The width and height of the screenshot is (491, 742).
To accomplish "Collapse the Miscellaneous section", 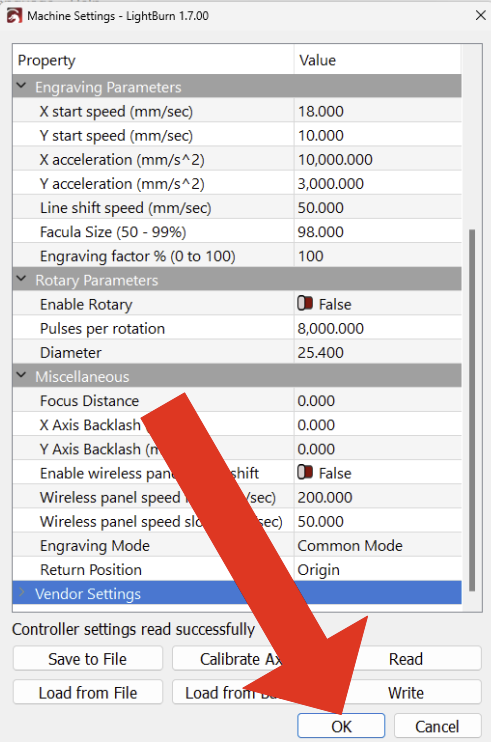I will 21,376.
